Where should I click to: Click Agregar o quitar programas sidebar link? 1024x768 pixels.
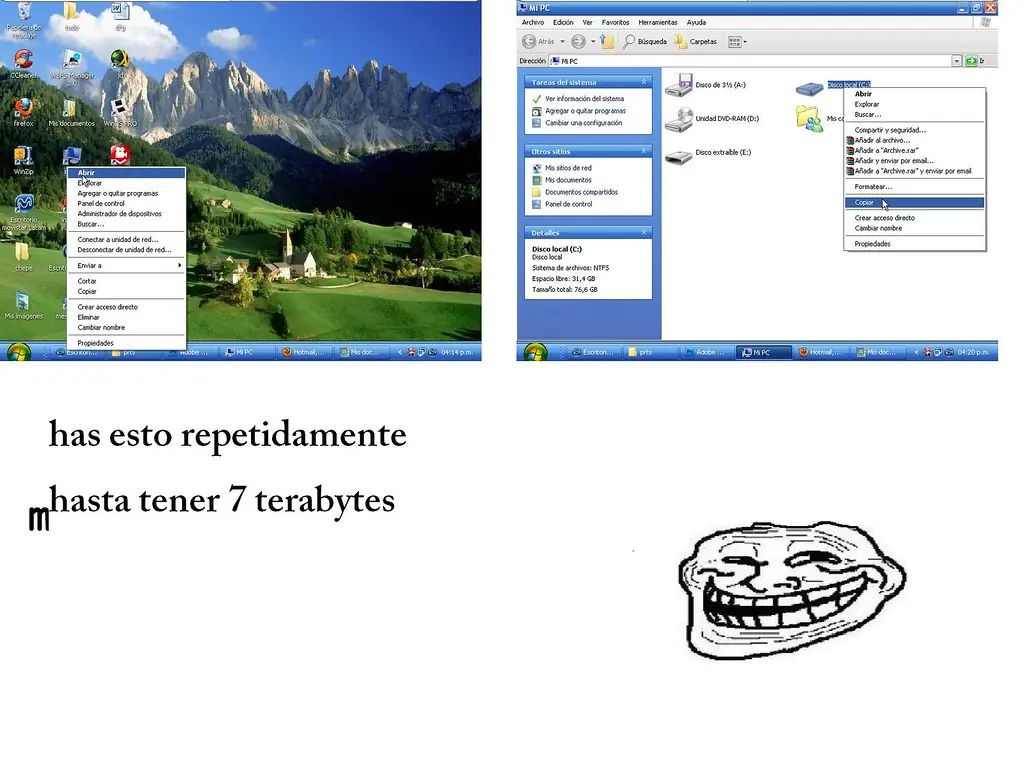(585, 111)
